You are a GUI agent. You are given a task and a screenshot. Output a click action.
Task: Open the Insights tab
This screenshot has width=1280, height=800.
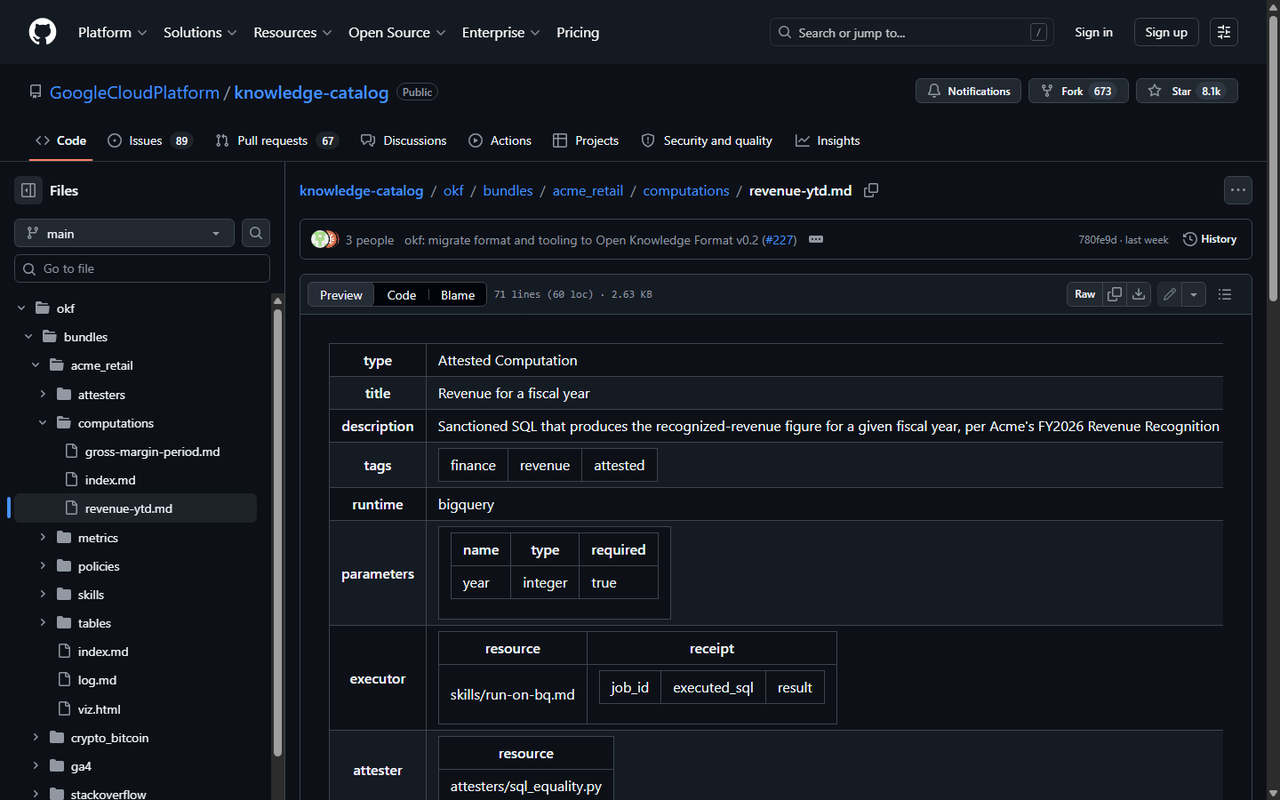pyautogui.click(x=828, y=141)
